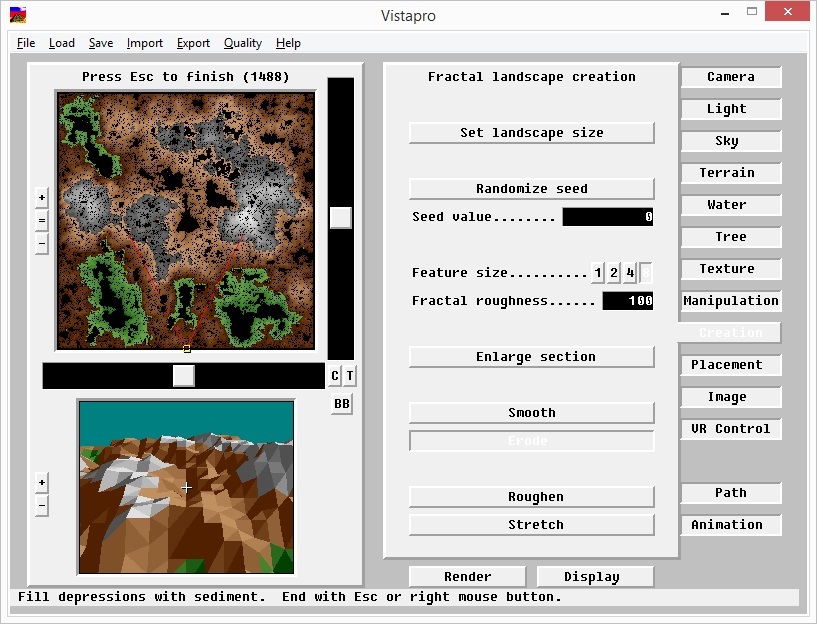The width and height of the screenshot is (817, 624).
Task: Open the VR Control panel
Action: pyautogui.click(x=731, y=429)
